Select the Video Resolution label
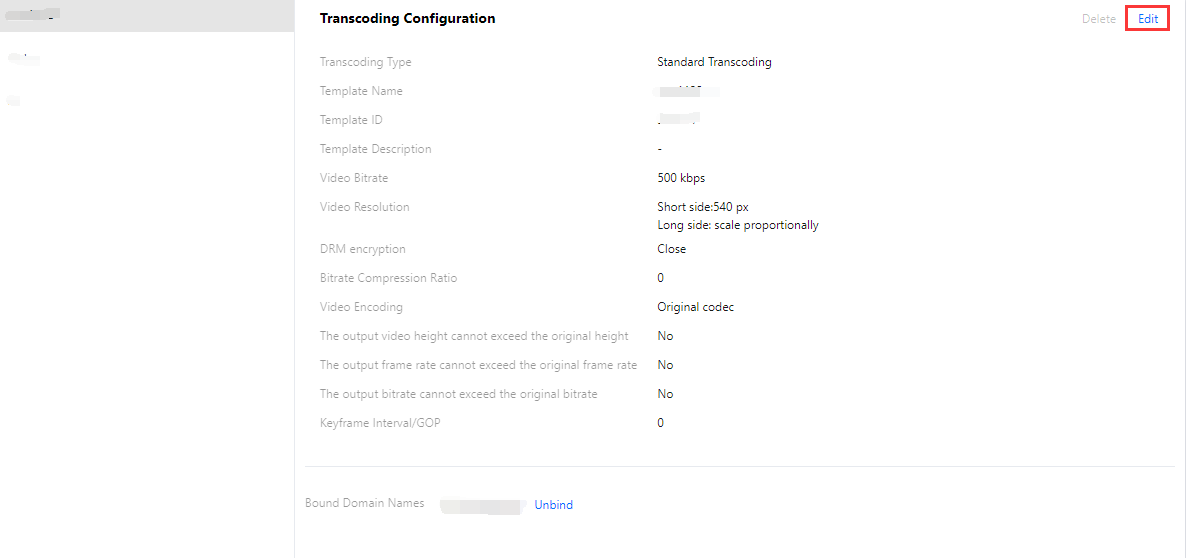 [364, 207]
